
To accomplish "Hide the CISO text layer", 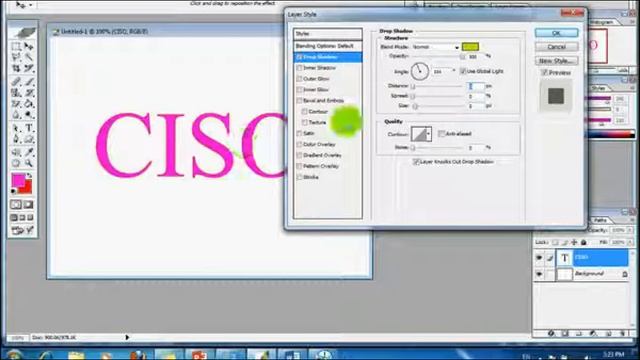I will point(539,258).
